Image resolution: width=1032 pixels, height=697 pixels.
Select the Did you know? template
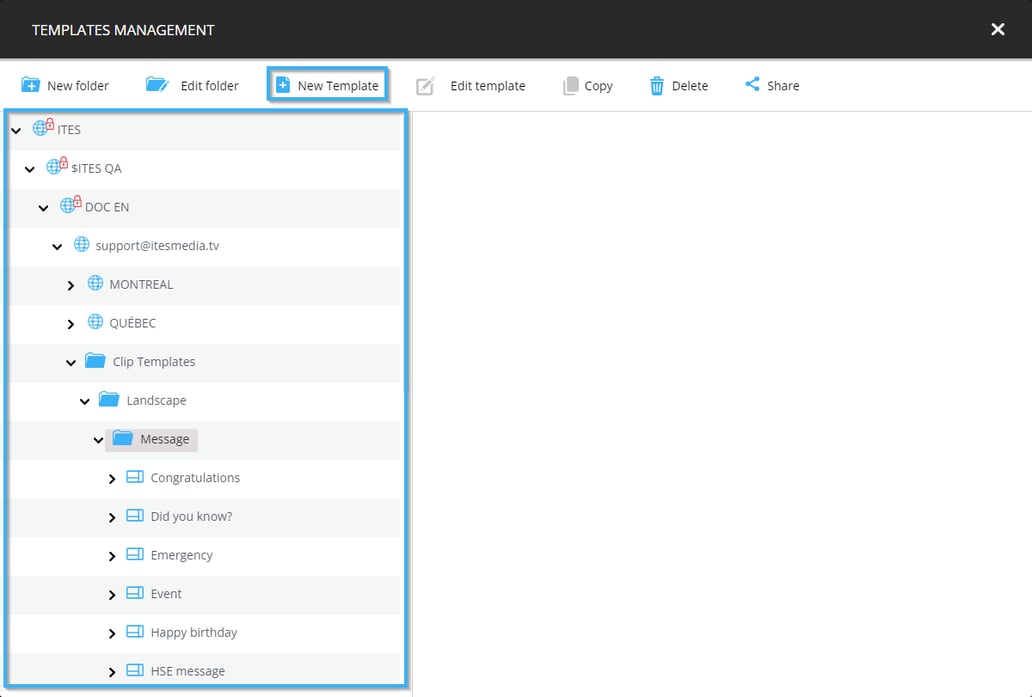point(192,517)
